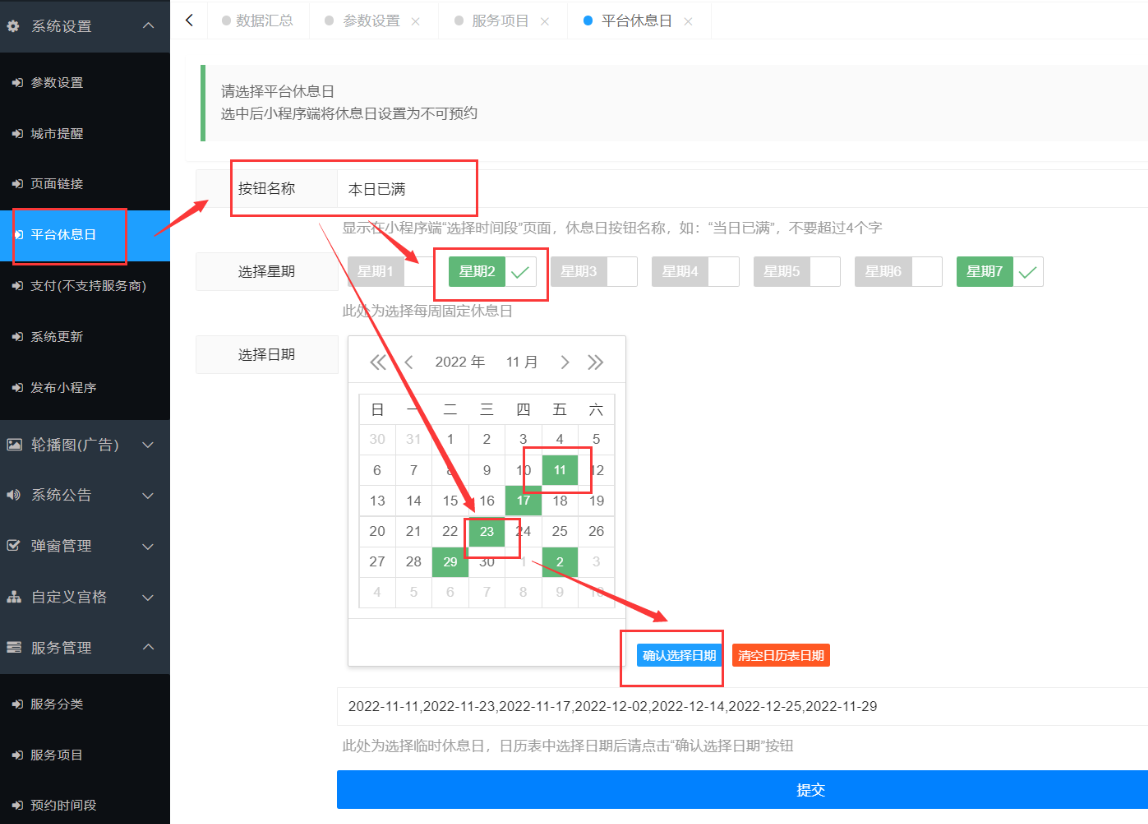The height and width of the screenshot is (824, 1148).
Task: Select date 15 in the calendar
Action: pos(450,501)
